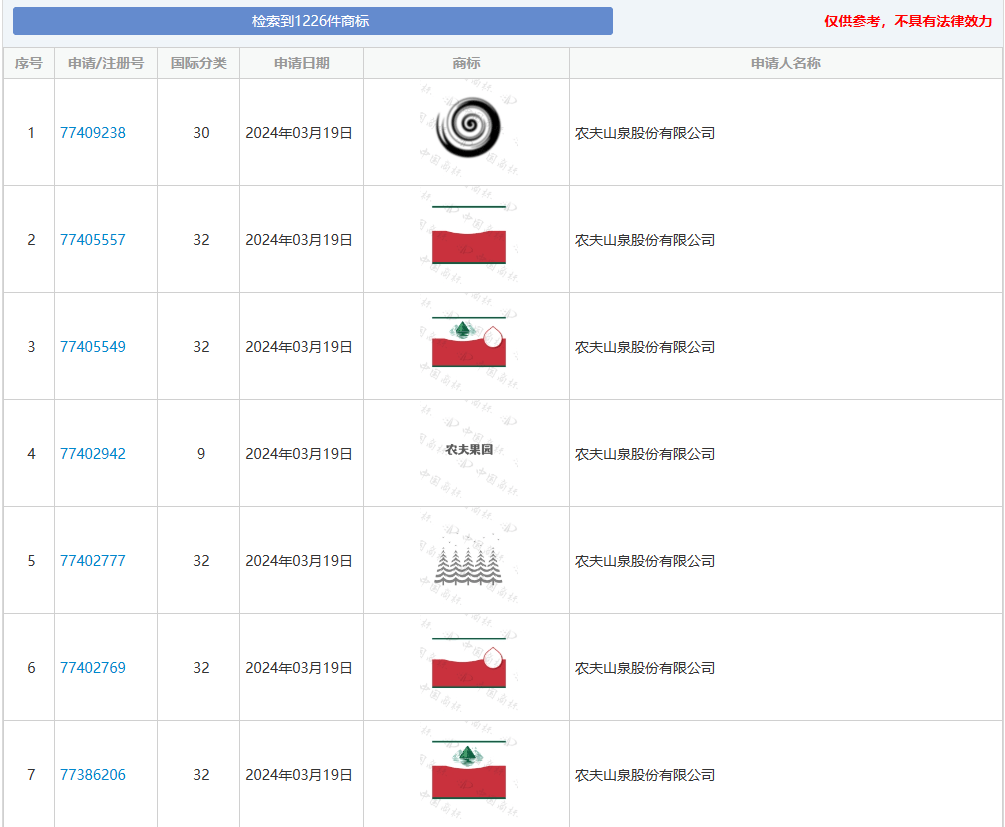Click the 农夫果园 text trademark image

click(x=468, y=451)
